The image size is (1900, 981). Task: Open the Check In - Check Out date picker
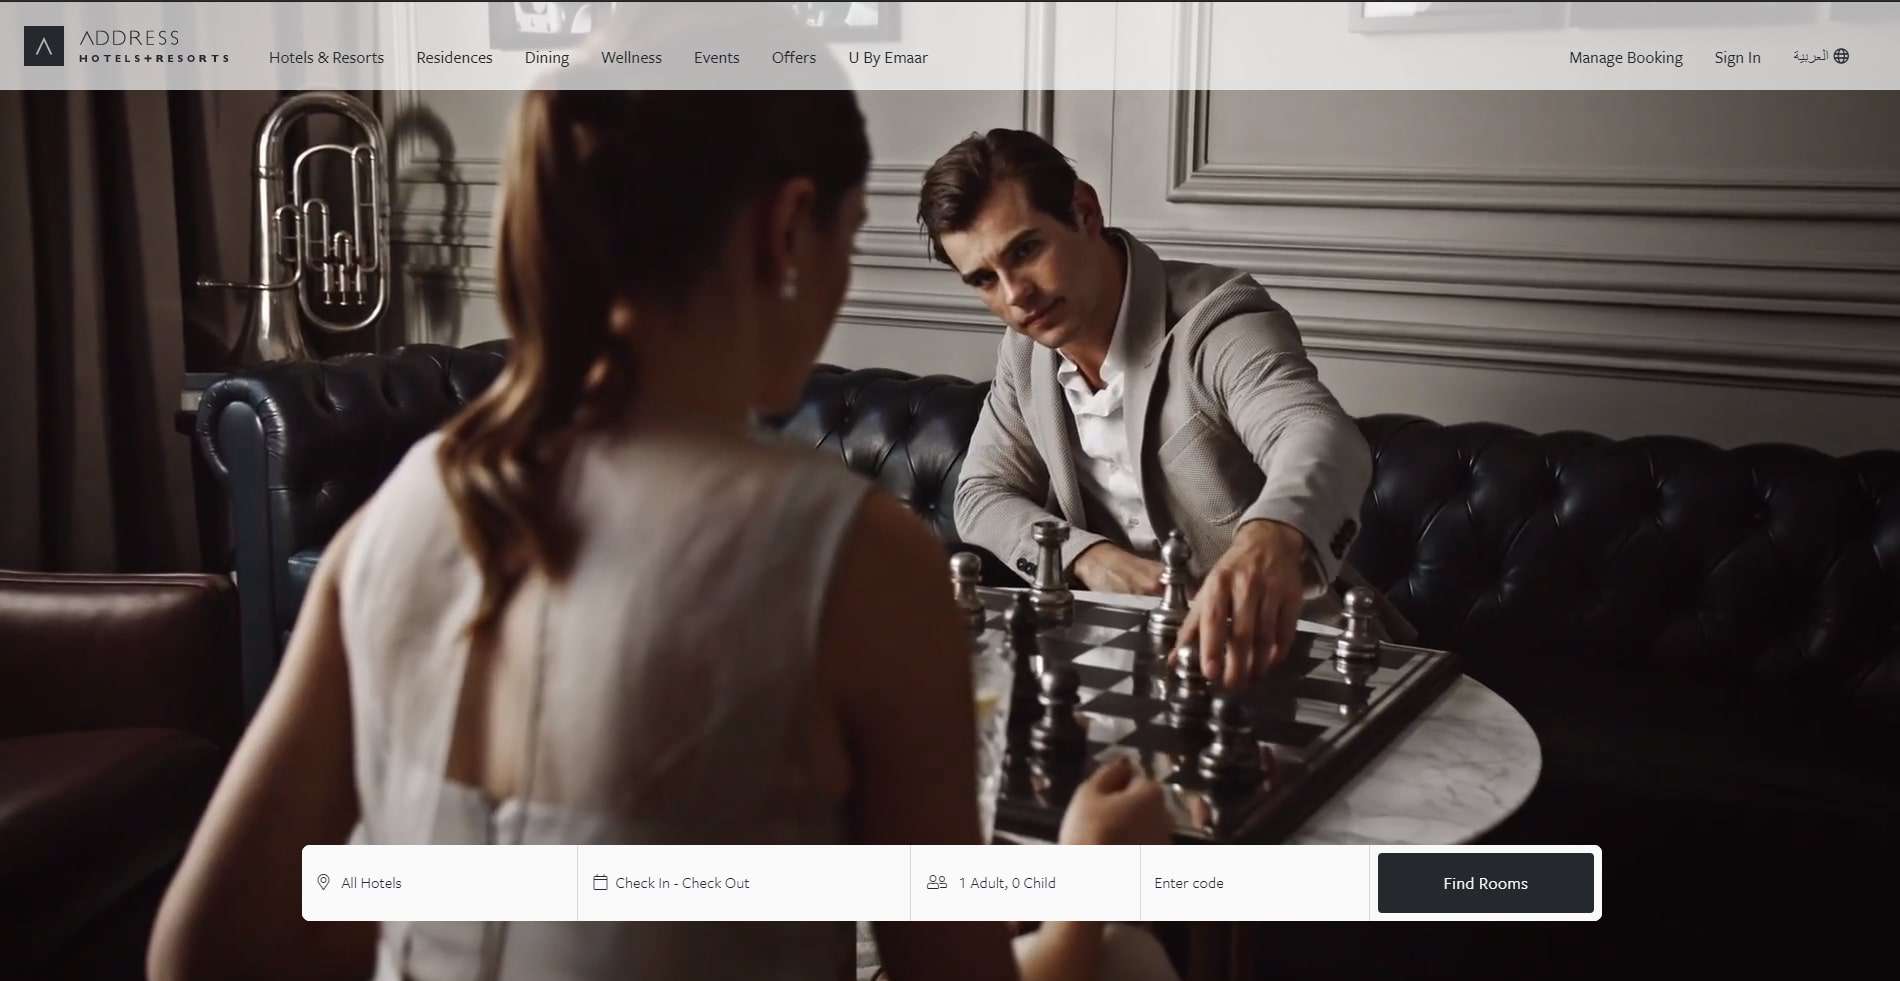click(x=744, y=883)
